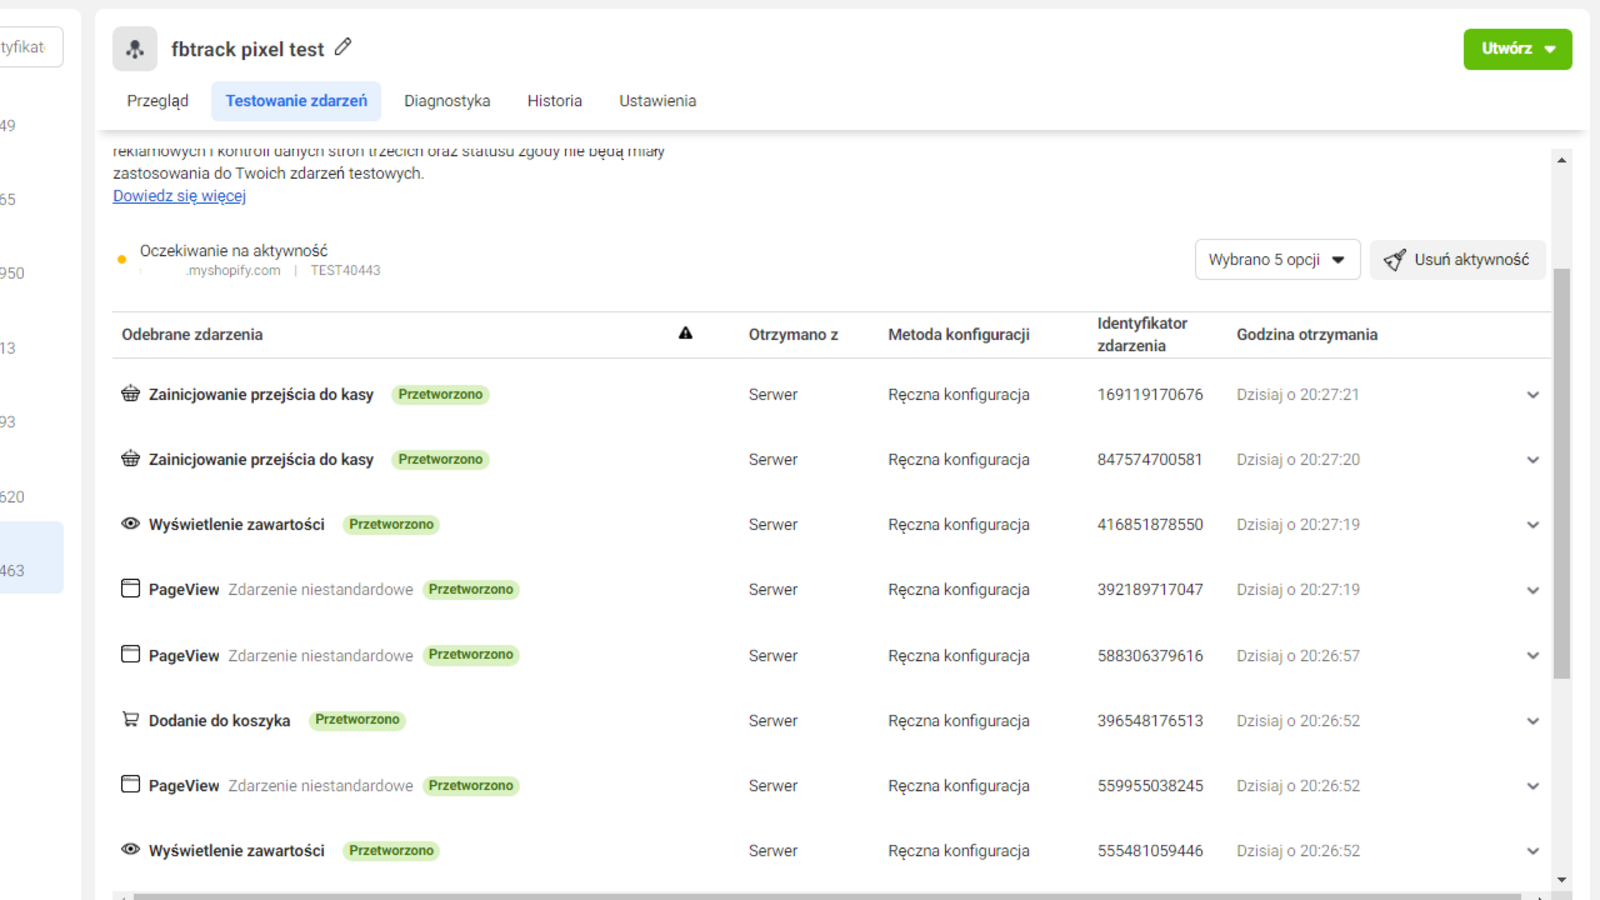Edit the pixel name with pencil icon
Screen dimensions: 1600x900
343,47
